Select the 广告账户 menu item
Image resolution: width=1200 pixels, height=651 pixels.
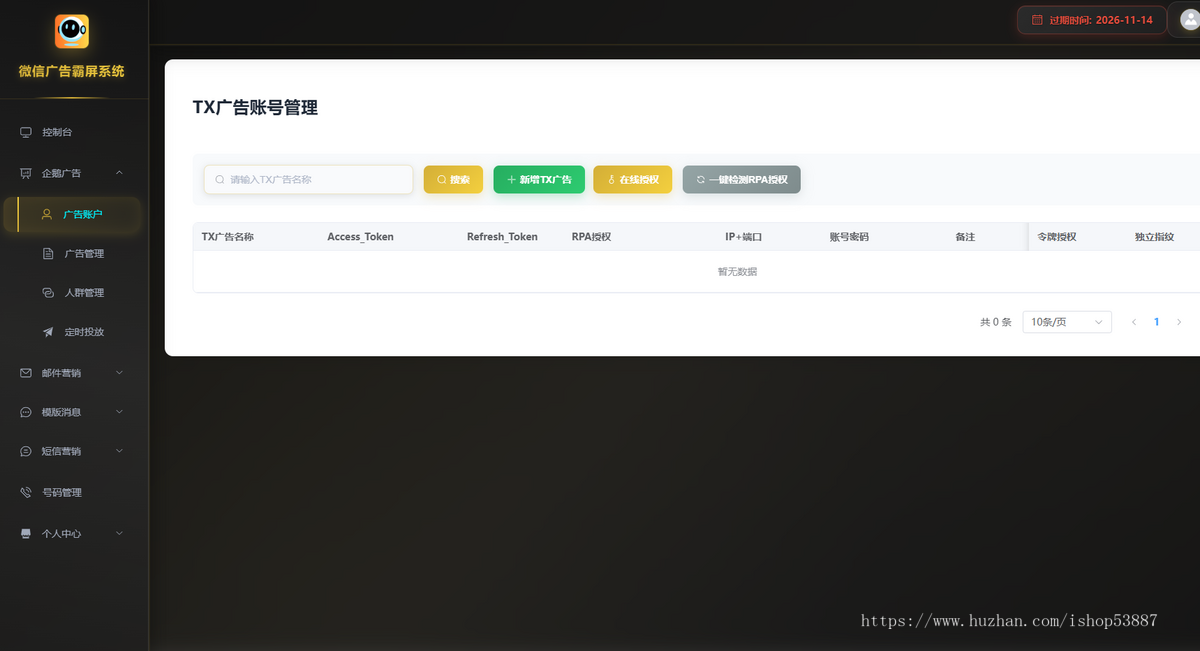72,214
